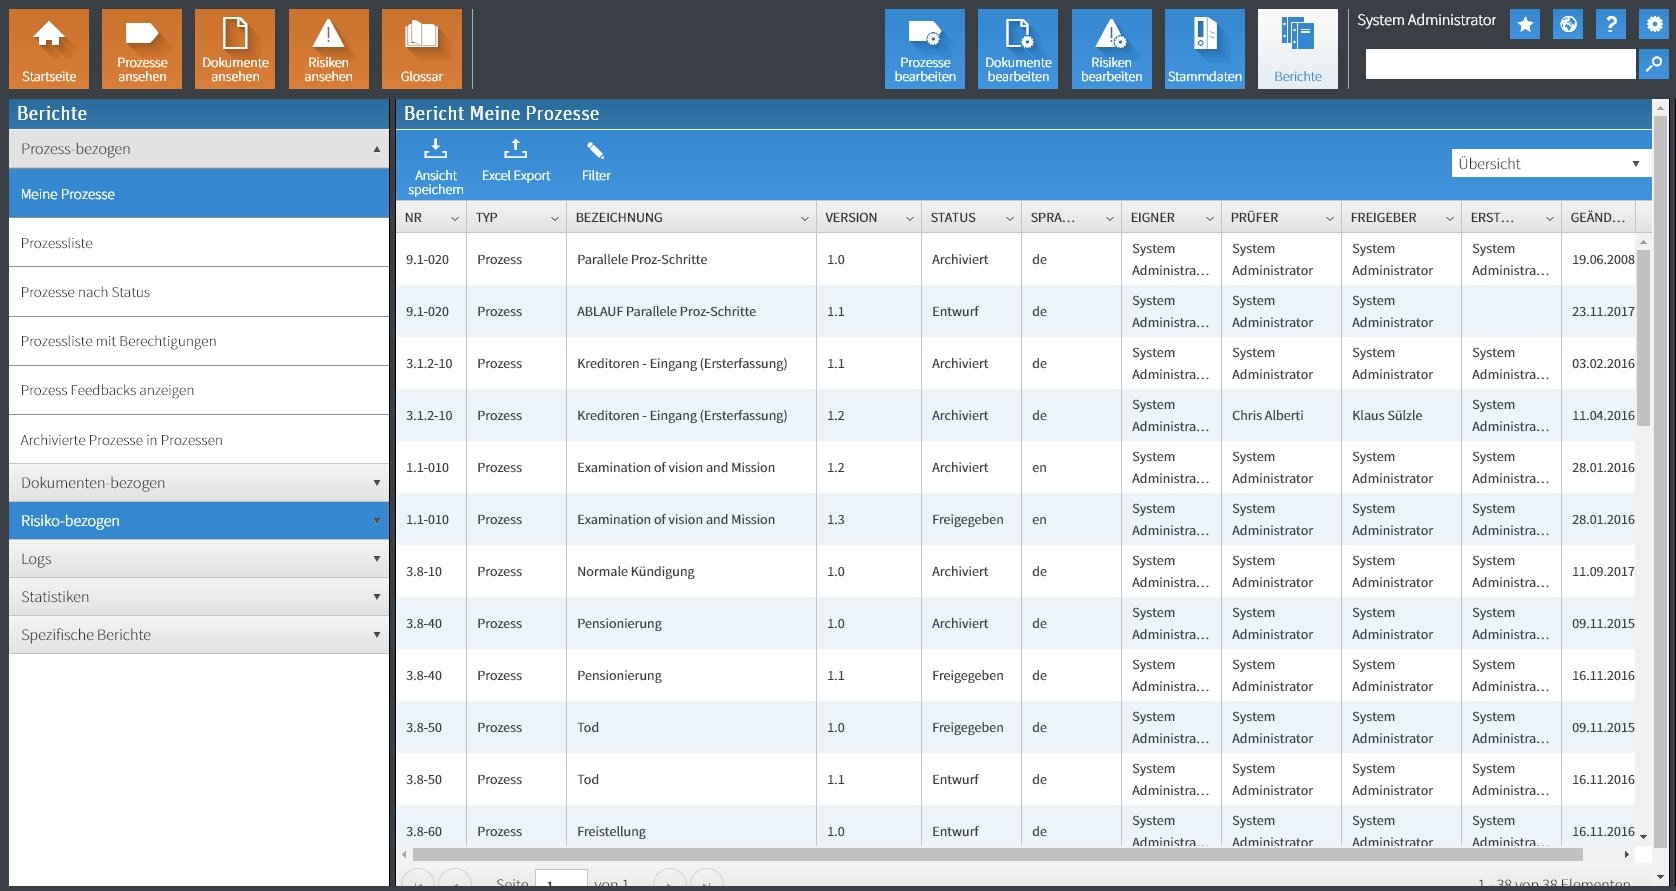1676x891 pixels.
Task: Open the Filter tool
Action: pyautogui.click(x=596, y=161)
